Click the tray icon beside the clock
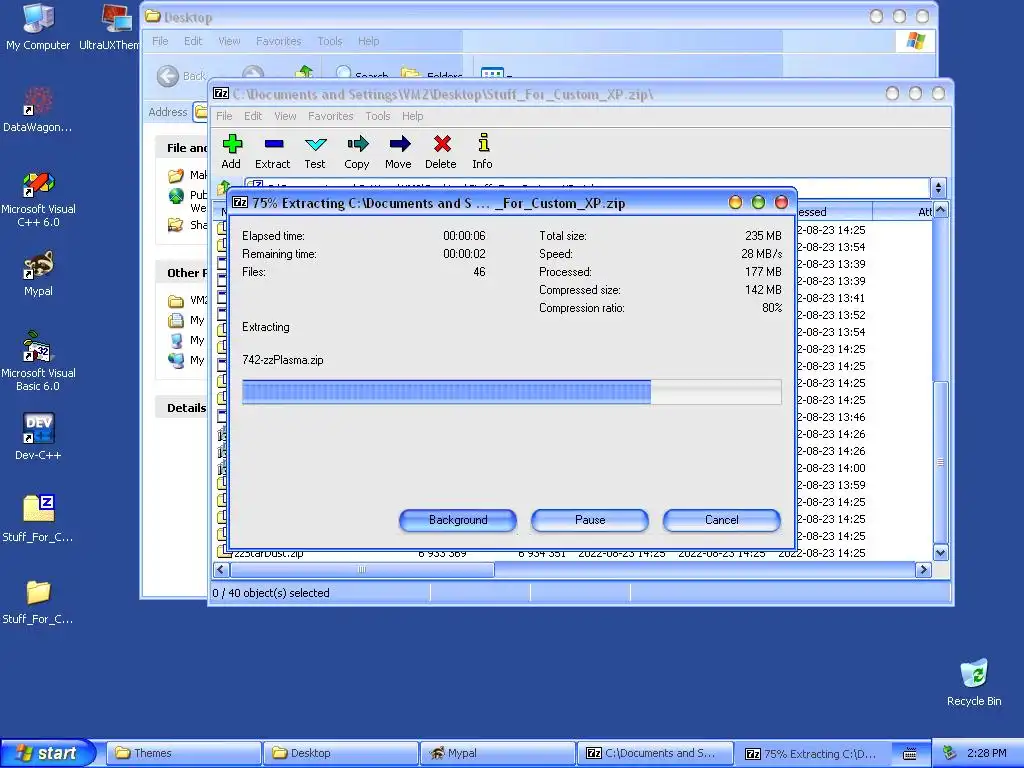Viewport: 1024px width, 768px height. (x=950, y=753)
